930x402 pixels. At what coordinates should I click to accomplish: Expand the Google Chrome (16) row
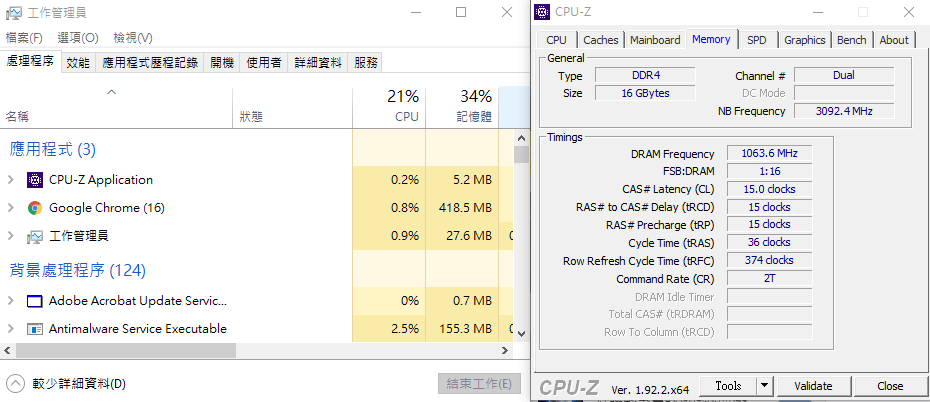pos(10,208)
